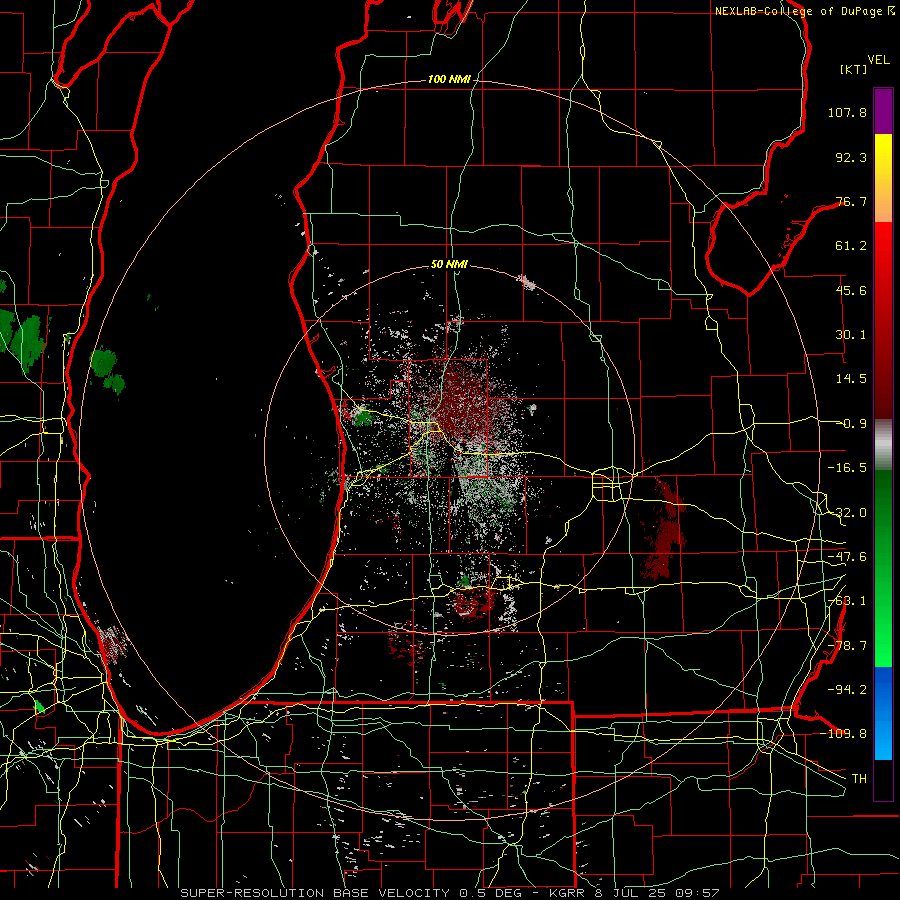Viewport: 900px width, 900px height.
Task: Click the -47.6 legend value
Action: click(847, 557)
